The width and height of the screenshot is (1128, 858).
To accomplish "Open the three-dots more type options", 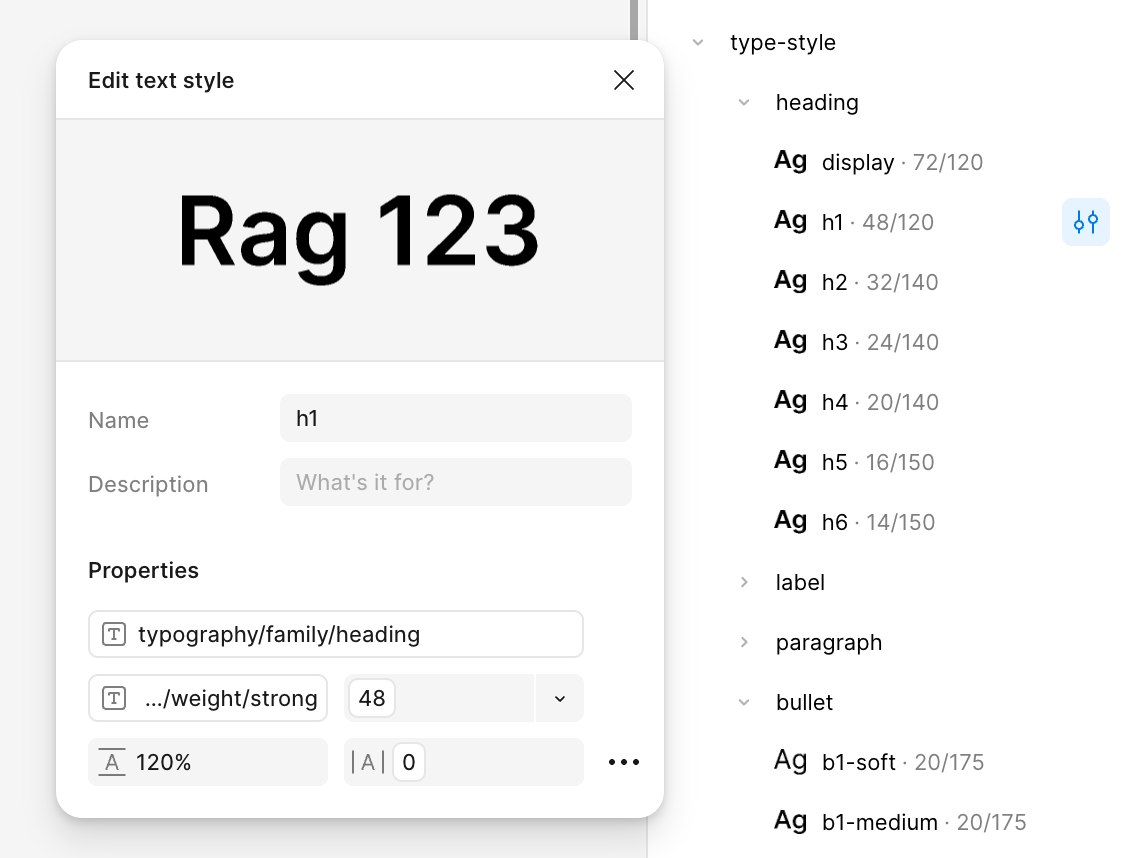I will (x=624, y=762).
